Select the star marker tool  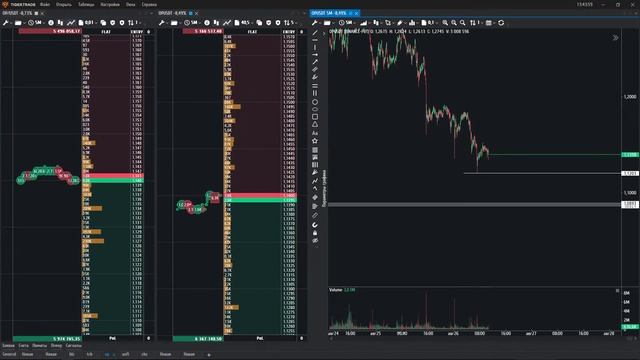(x=315, y=141)
